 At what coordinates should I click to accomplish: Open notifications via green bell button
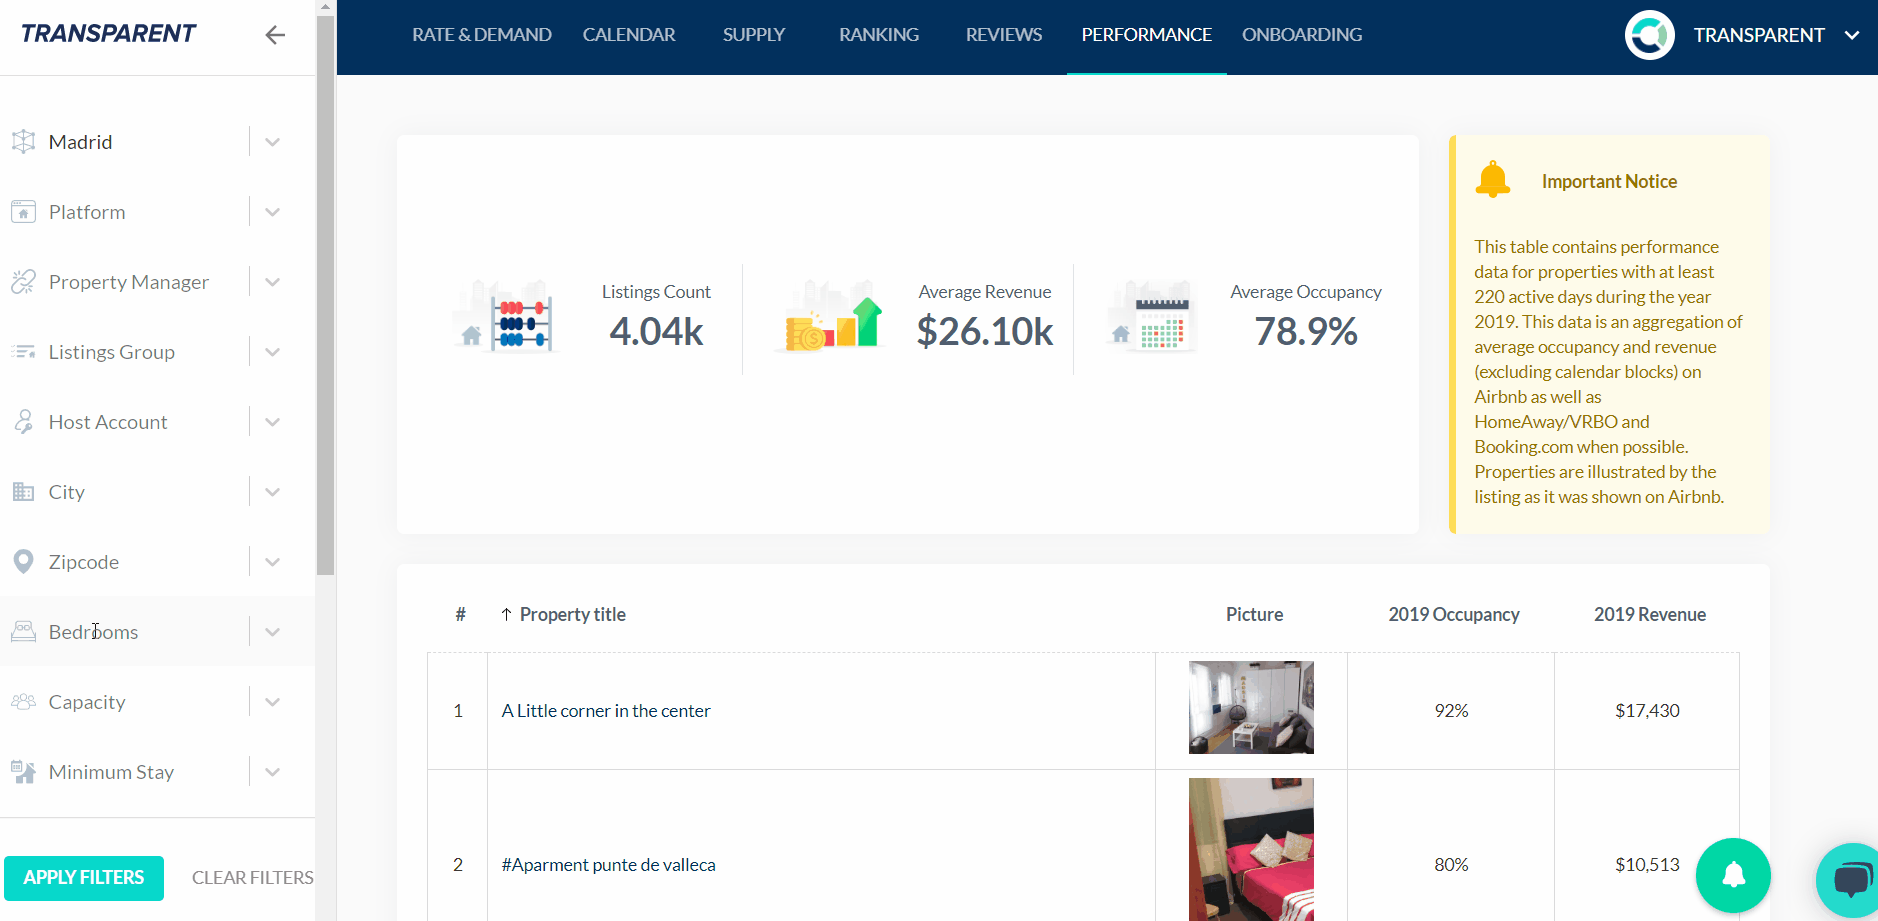click(x=1733, y=875)
